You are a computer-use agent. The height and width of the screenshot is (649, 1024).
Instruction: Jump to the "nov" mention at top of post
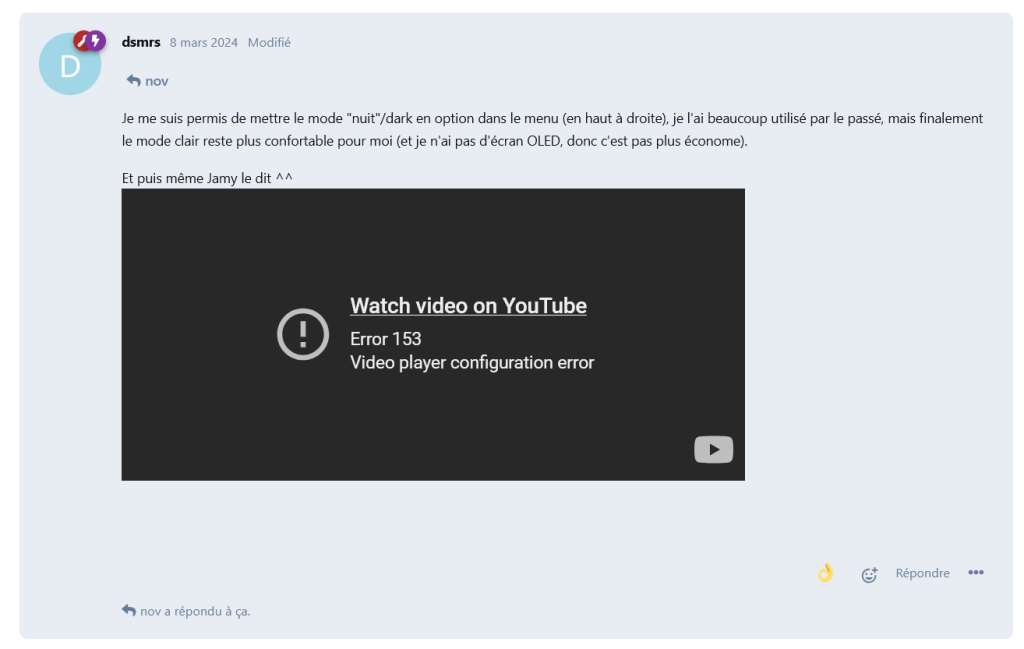[156, 81]
